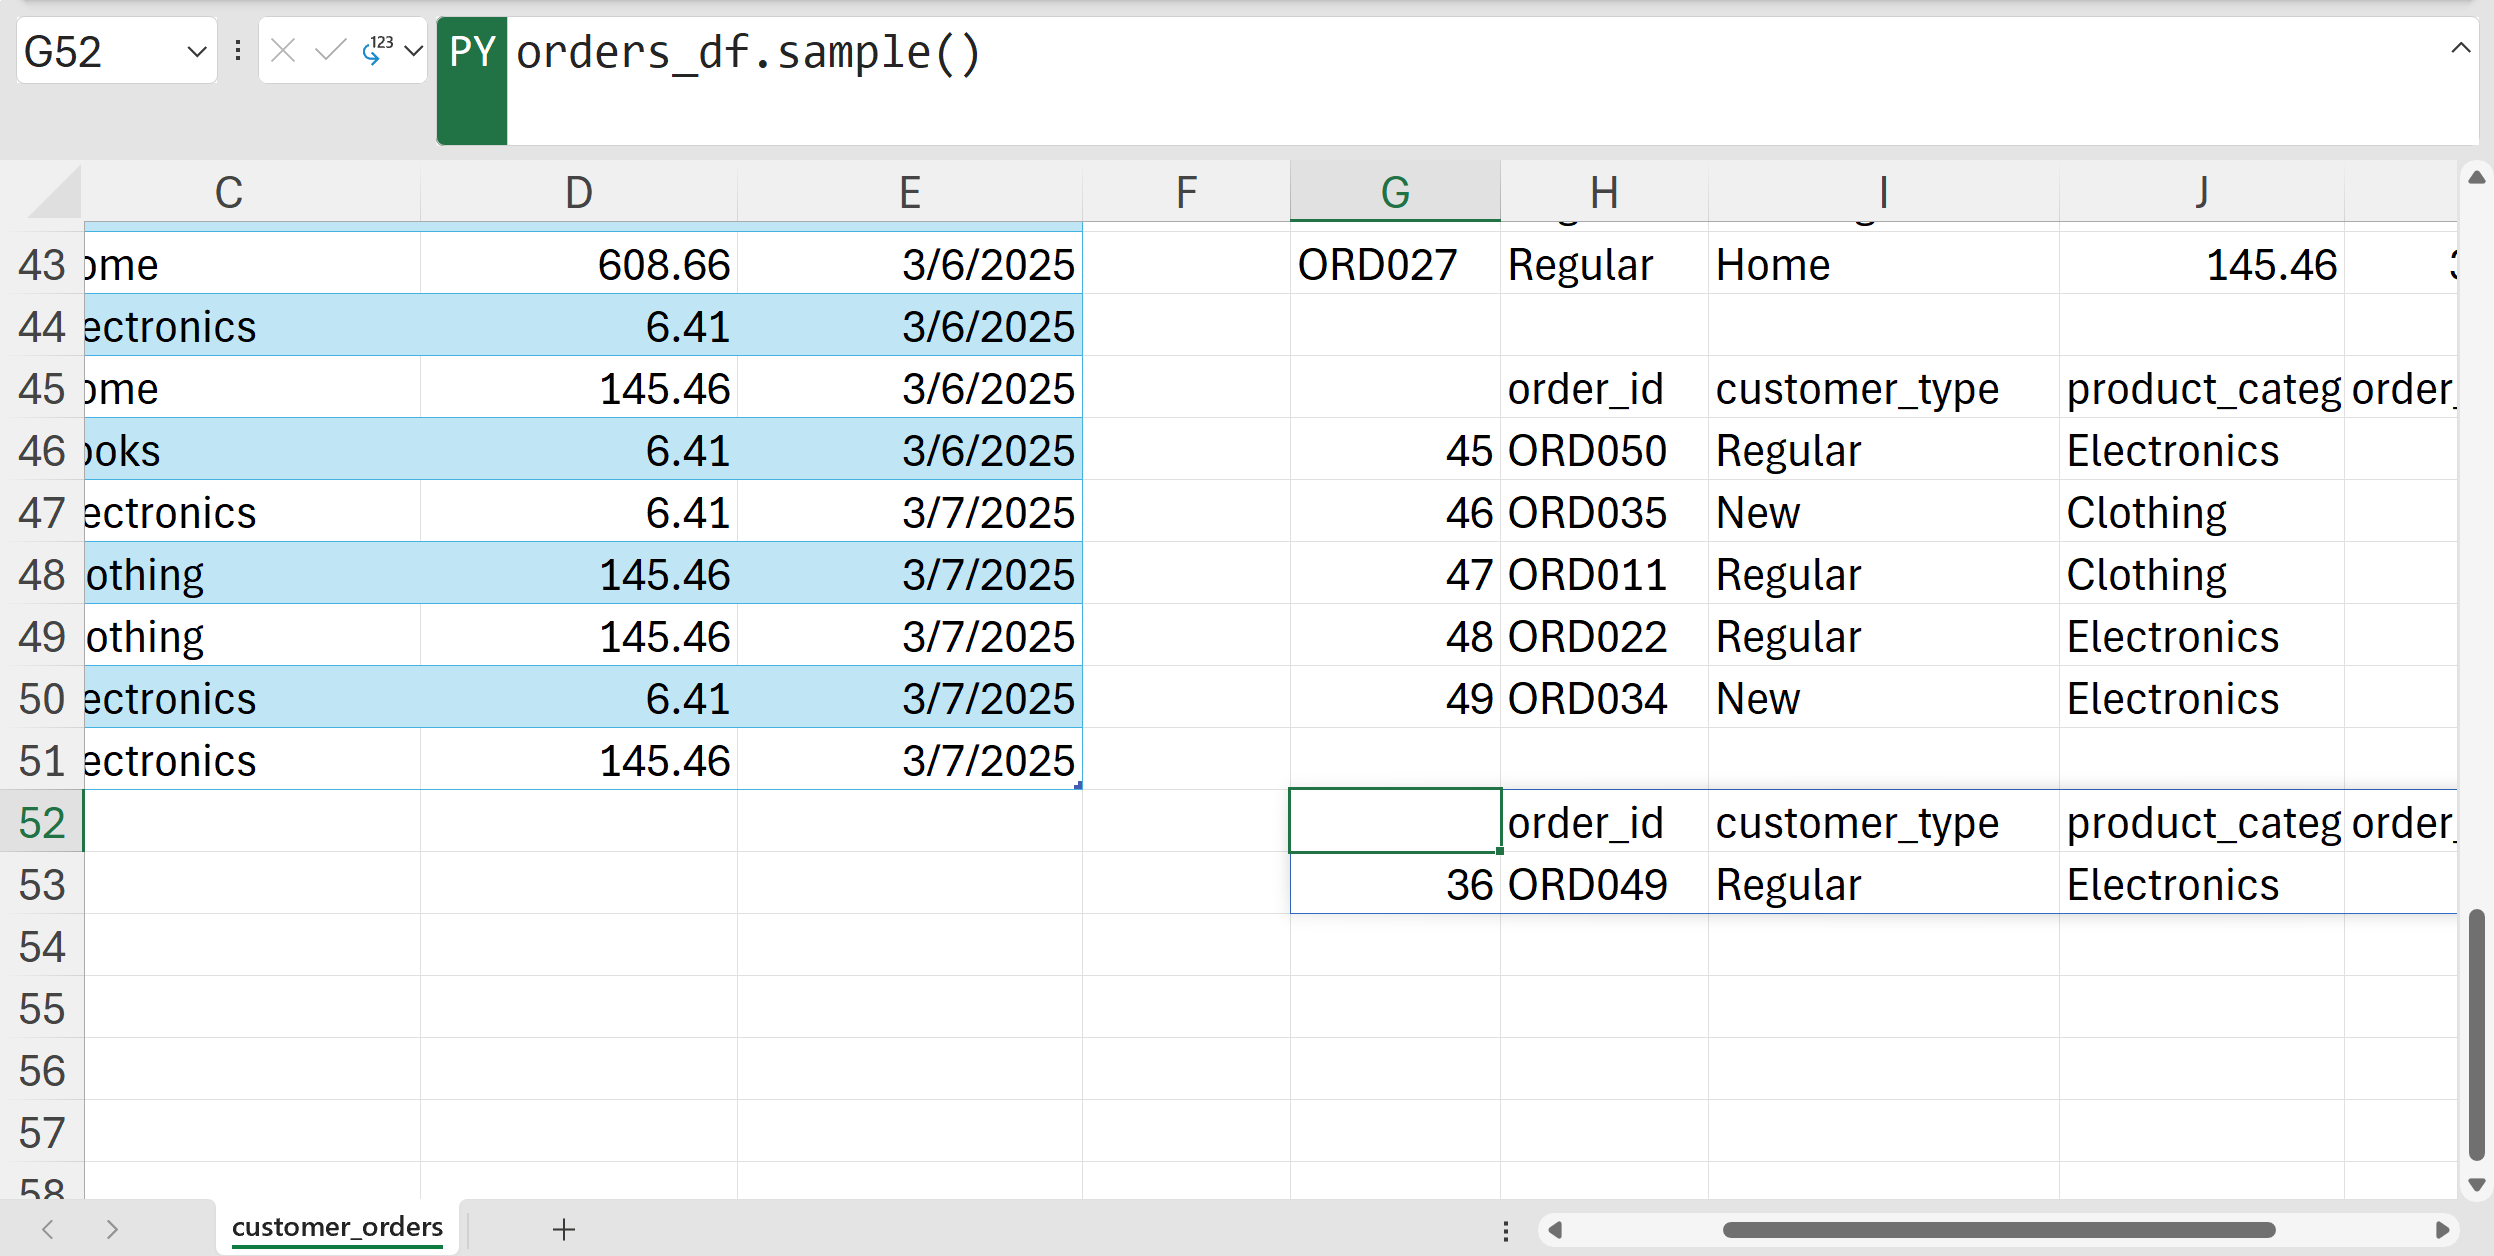Click the horizontal scrollbar right arrow
Image resolution: width=2494 pixels, height=1256 pixels.
point(2442,1229)
